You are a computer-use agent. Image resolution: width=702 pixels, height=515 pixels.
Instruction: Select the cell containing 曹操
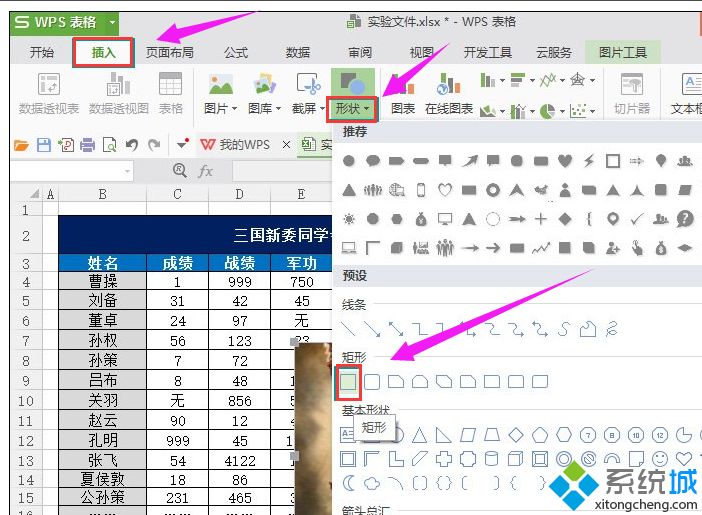click(103, 281)
